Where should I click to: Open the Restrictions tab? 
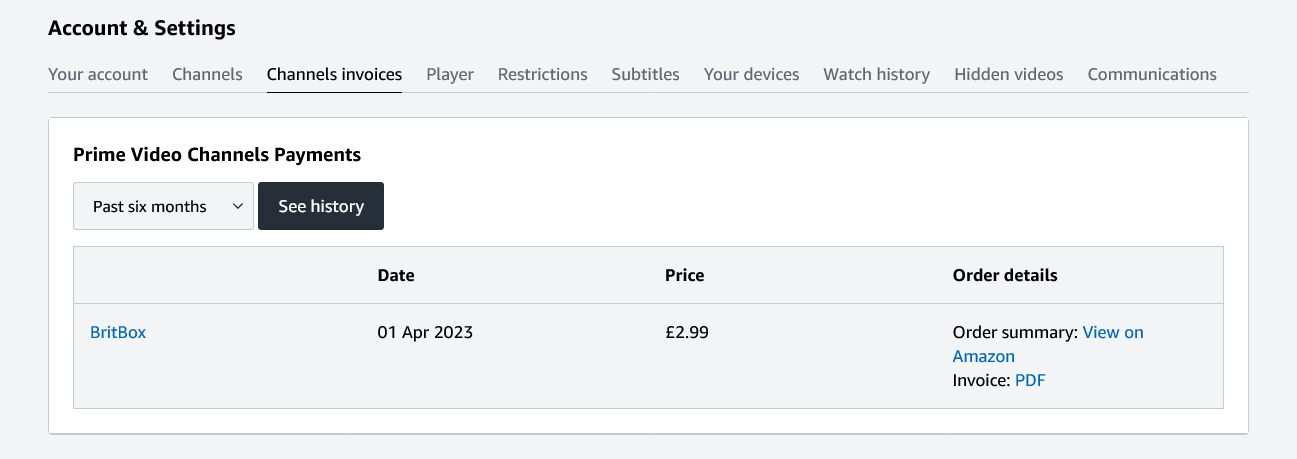(543, 74)
